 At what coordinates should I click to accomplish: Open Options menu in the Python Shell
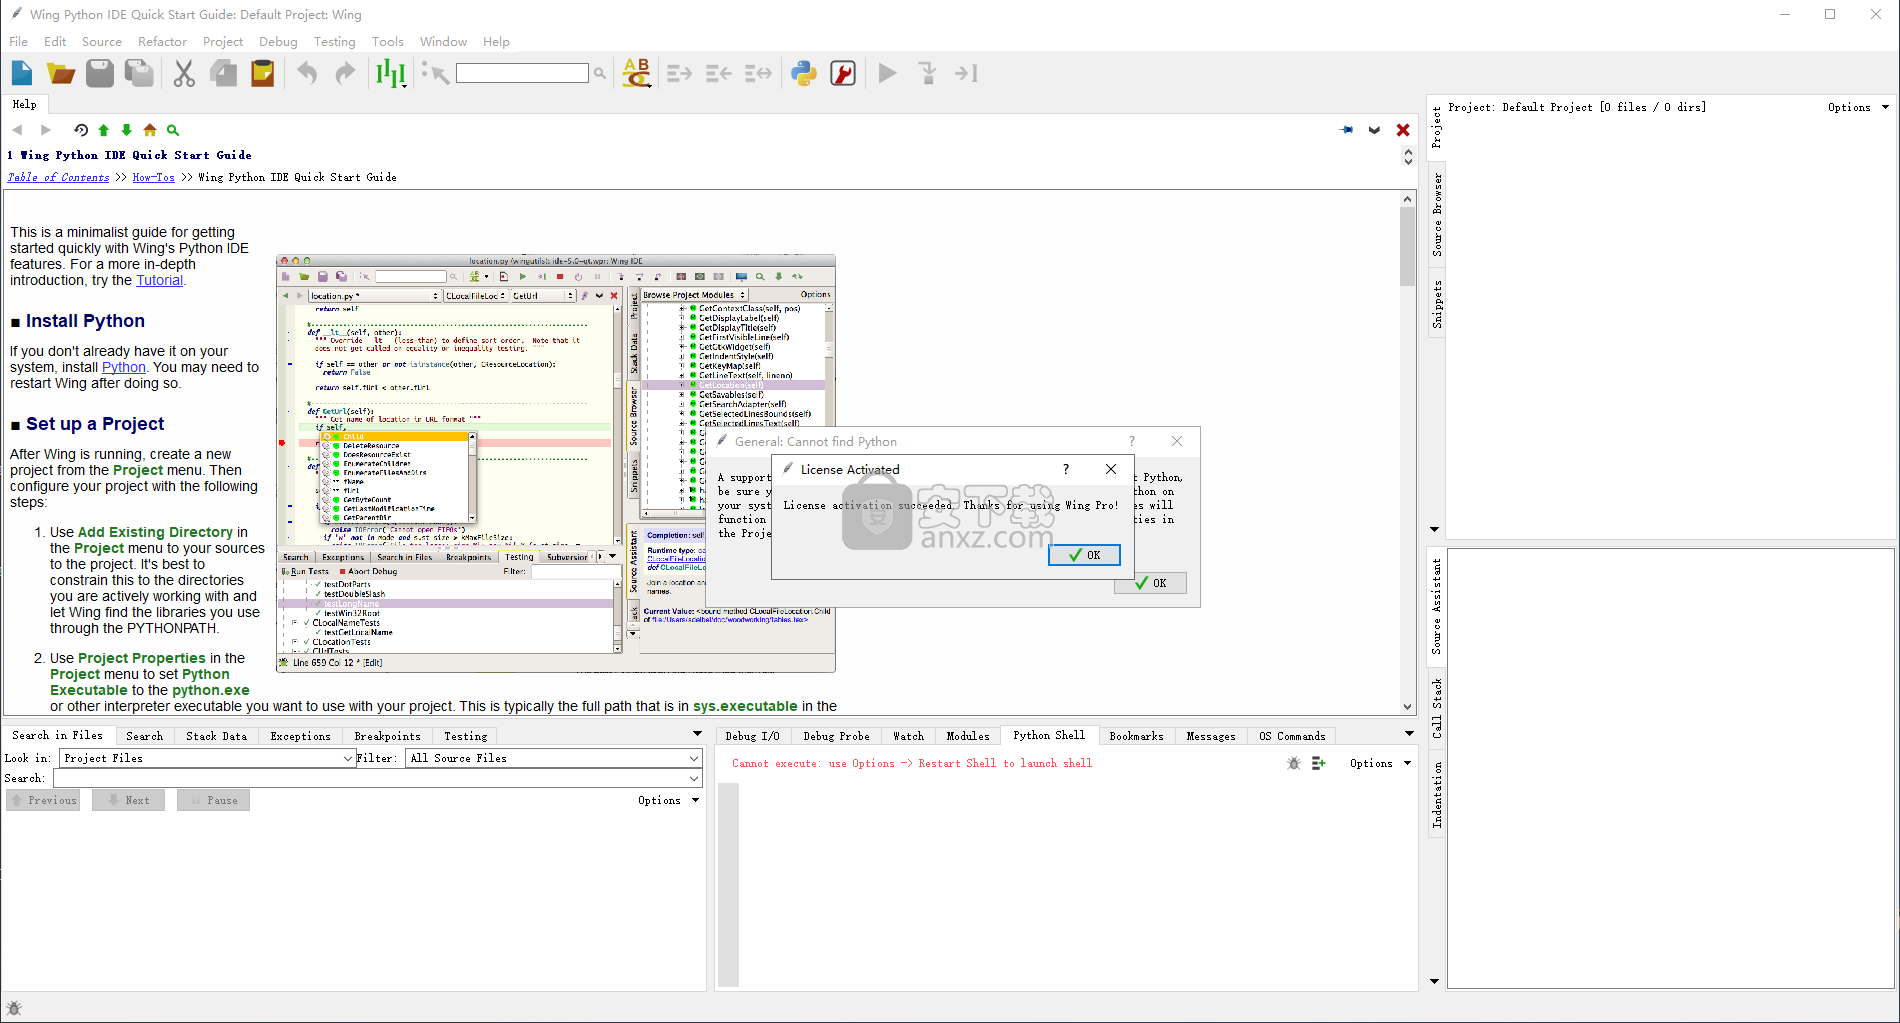[1380, 763]
